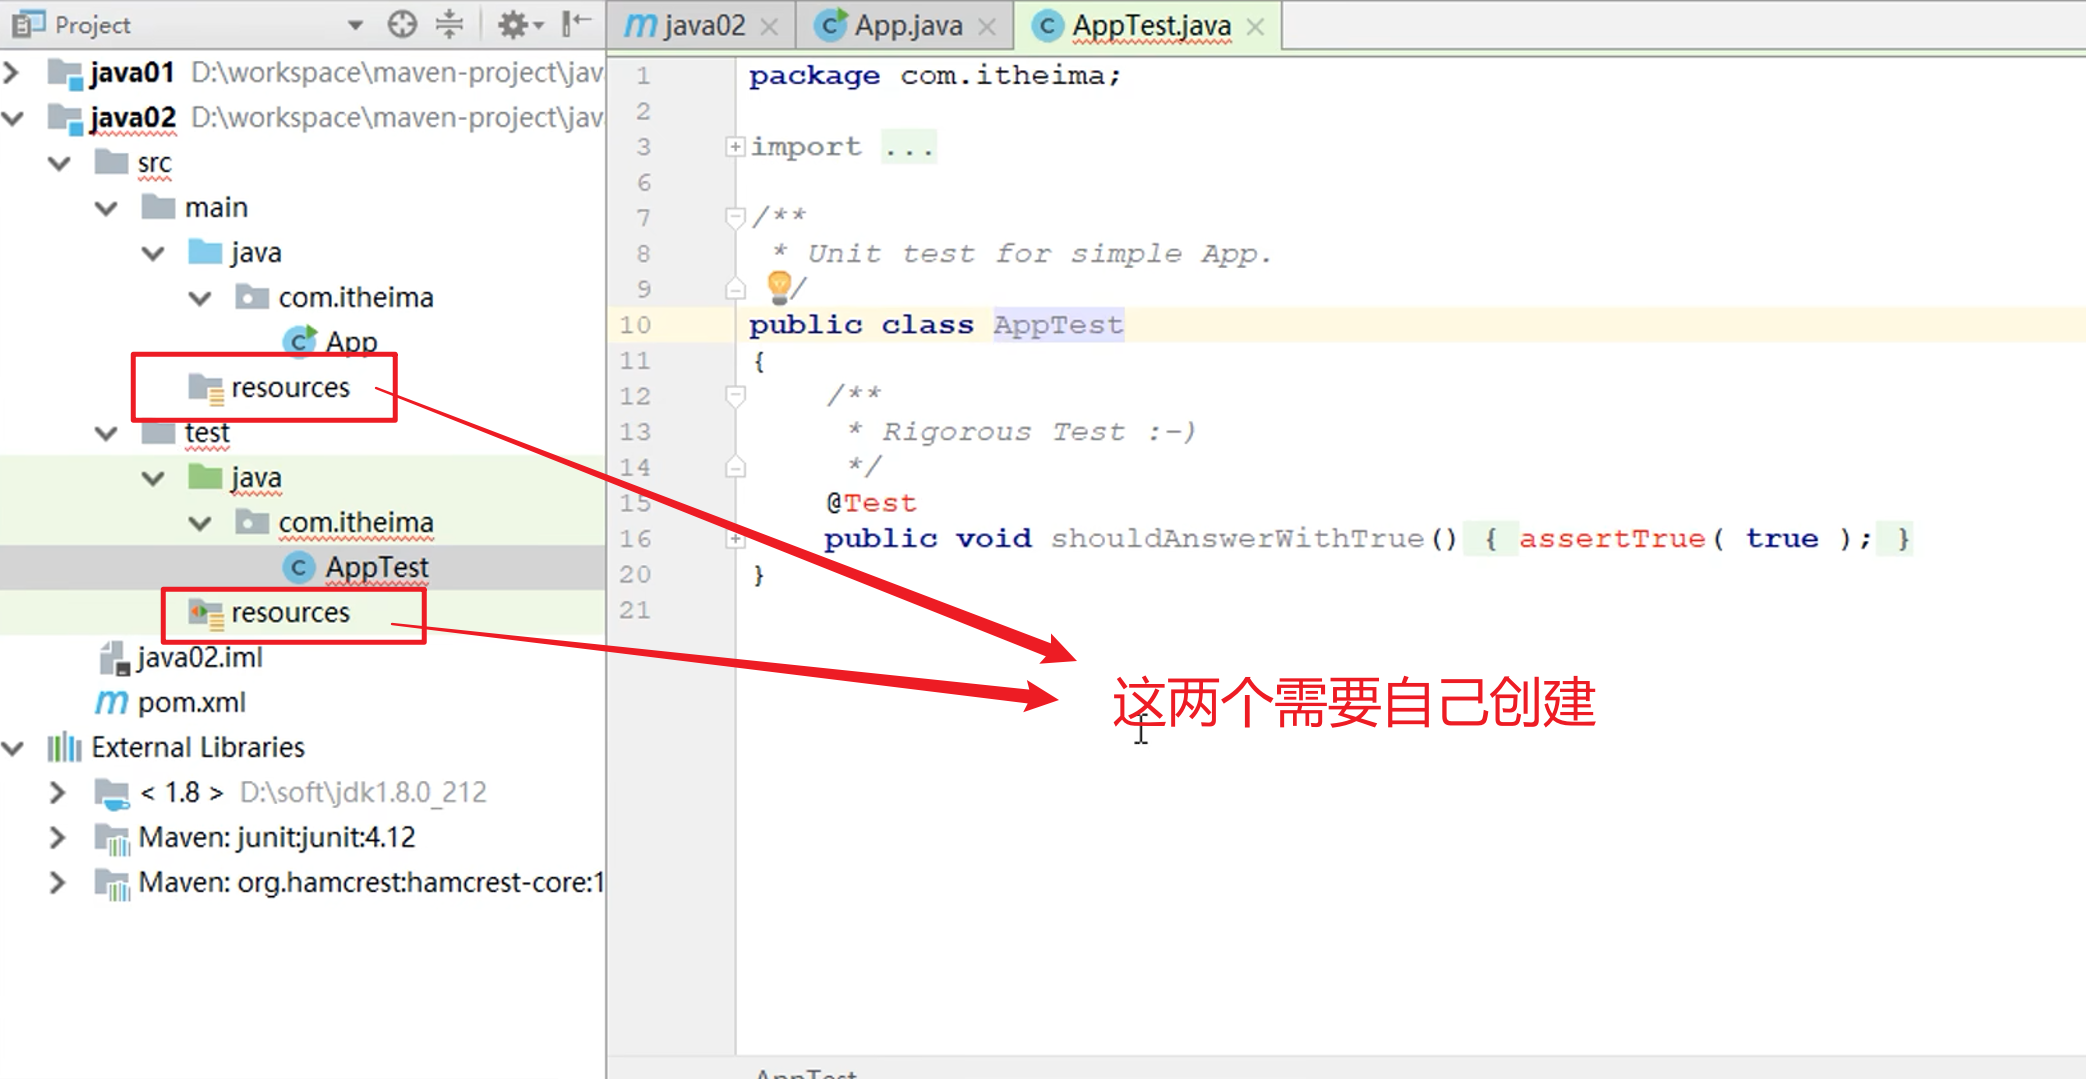This screenshot has width=2086, height=1079.
Task: Click the collapse all icon in Project toolbar
Action: tap(450, 24)
